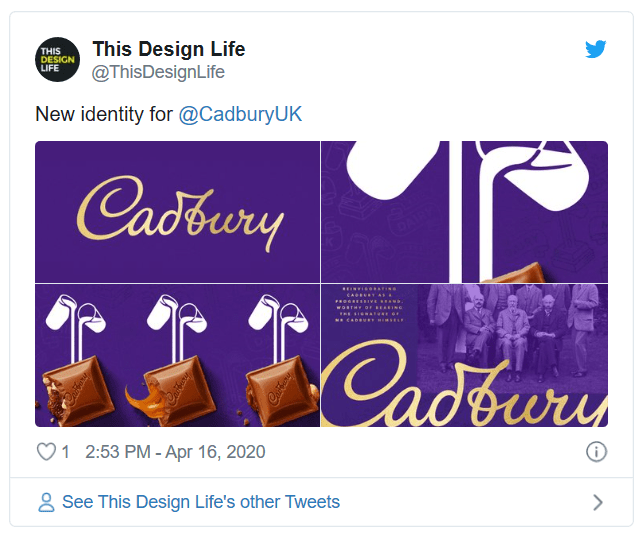This screenshot has height=536, width=640.
Task: Click the person icon beside other Tweets
Action: tap(46, 502)
